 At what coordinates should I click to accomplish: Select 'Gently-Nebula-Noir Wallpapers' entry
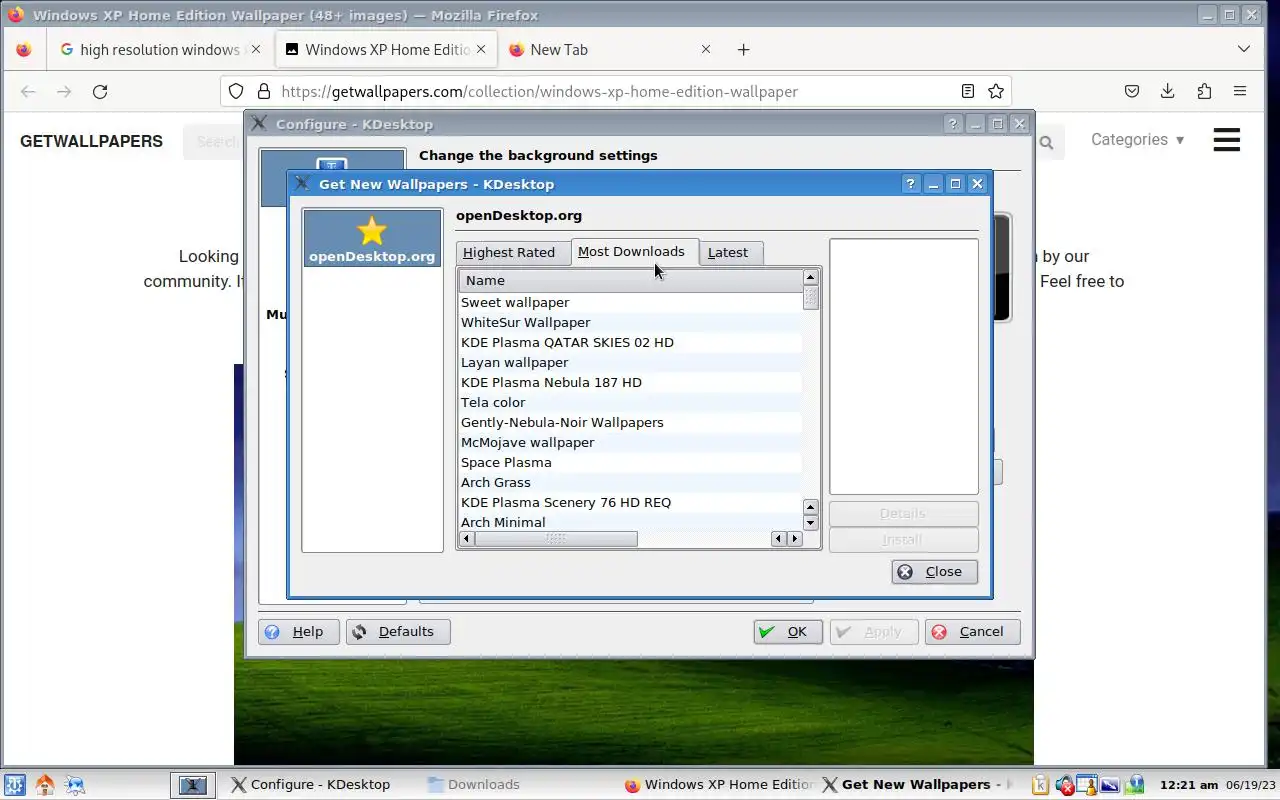(x=630, y=422)
